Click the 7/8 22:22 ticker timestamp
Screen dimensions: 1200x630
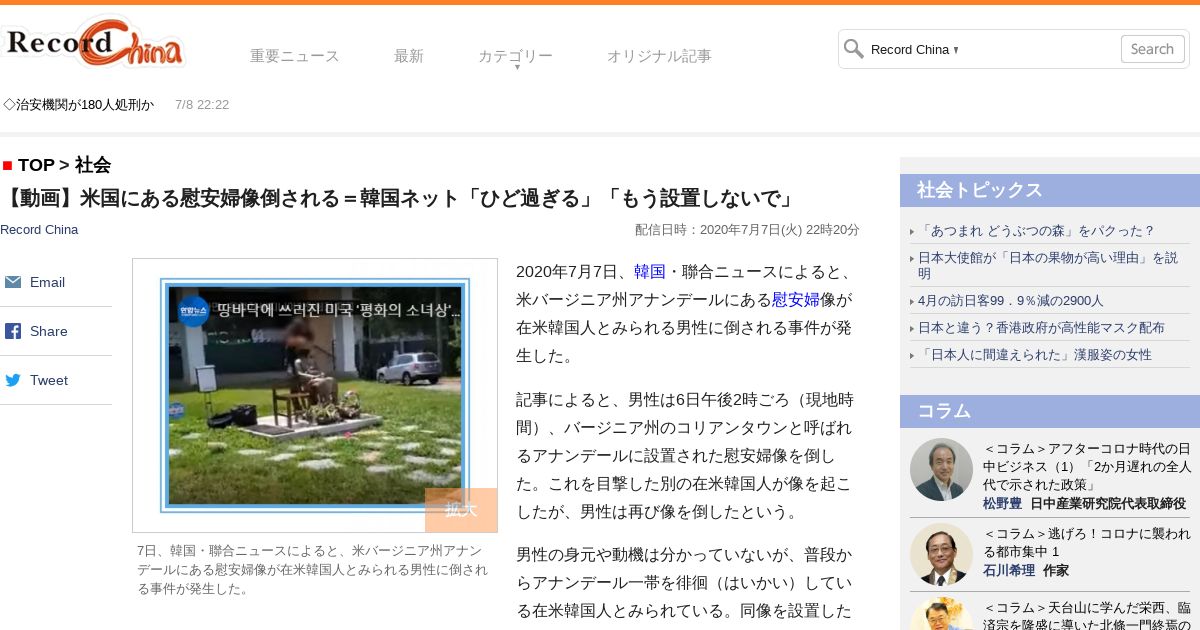[x=202, y=104]
